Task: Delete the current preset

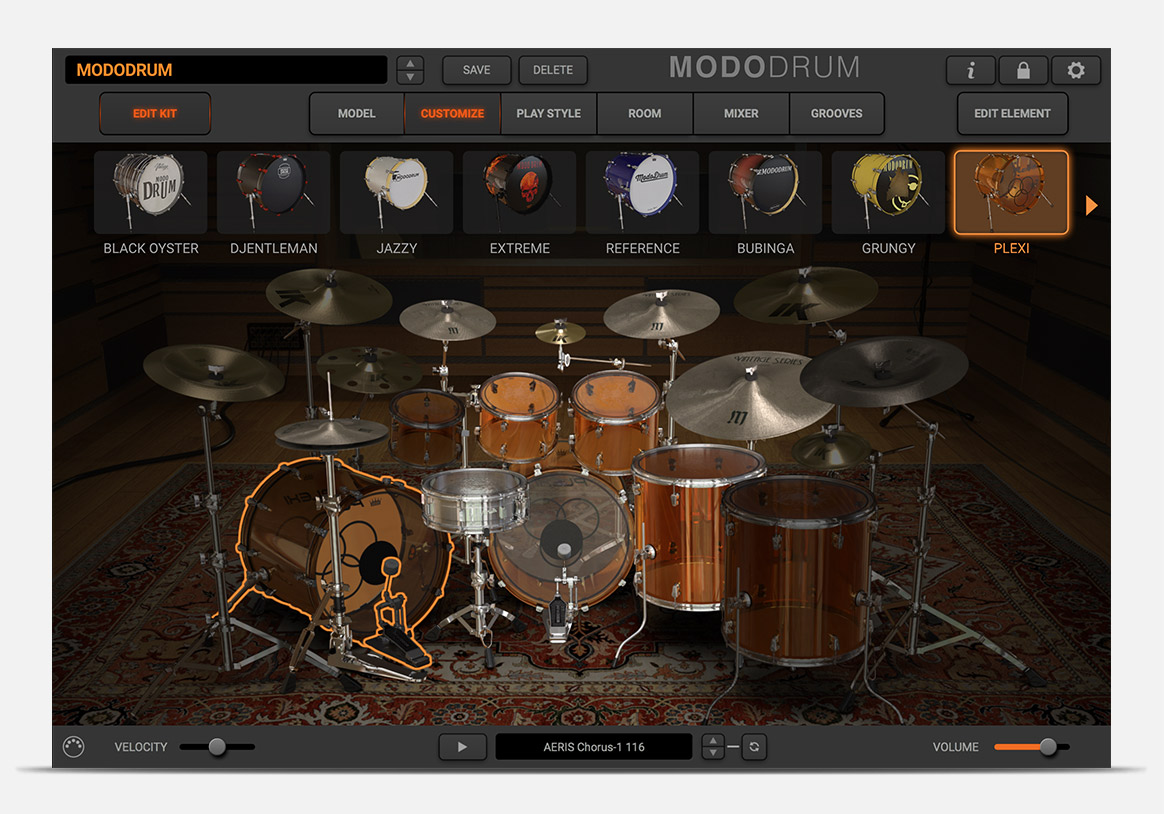Action: [x=553, y=70]
